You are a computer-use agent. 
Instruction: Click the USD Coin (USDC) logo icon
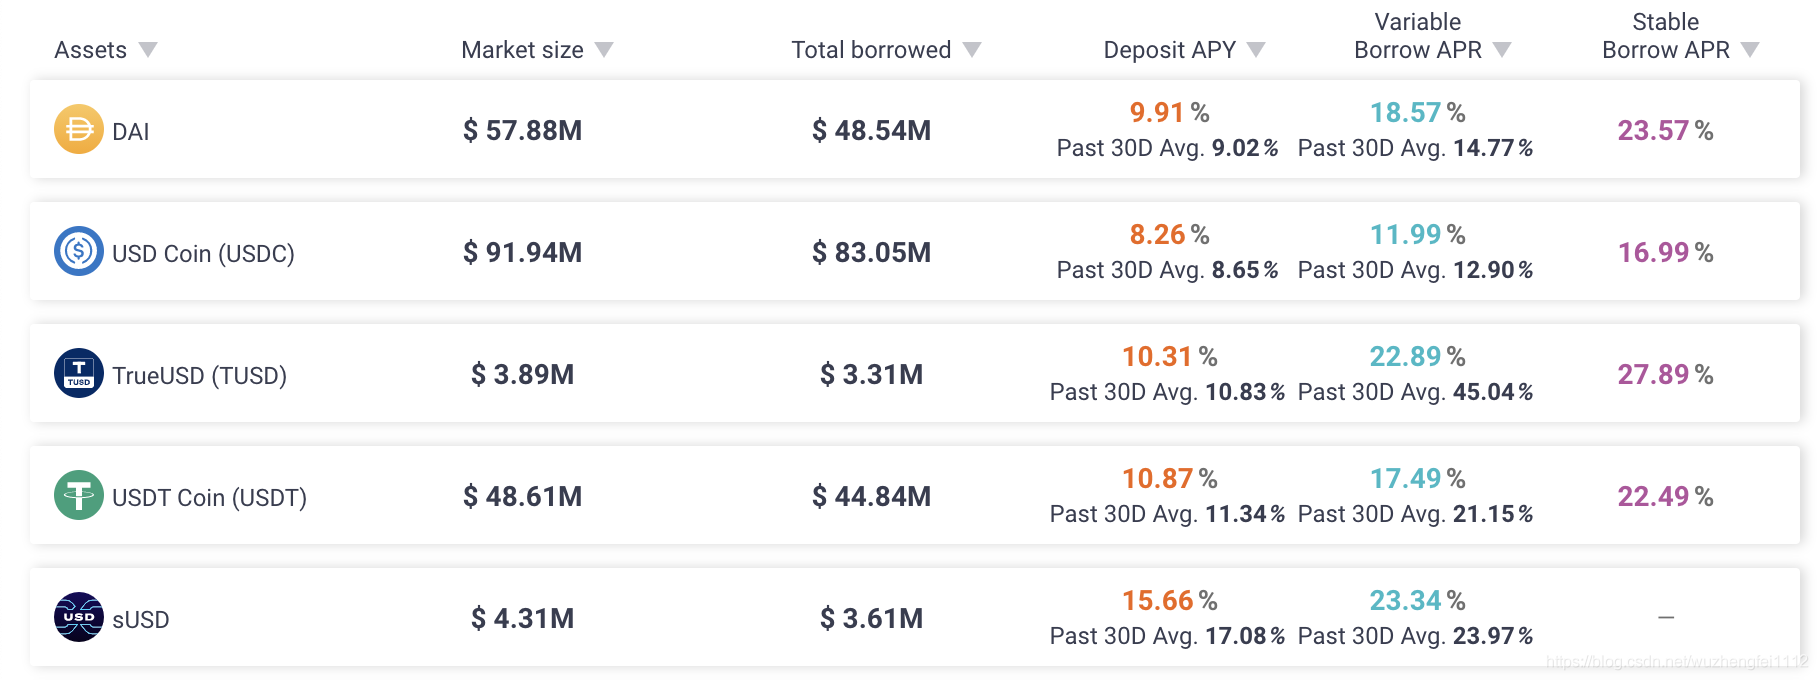pos(79,251)
